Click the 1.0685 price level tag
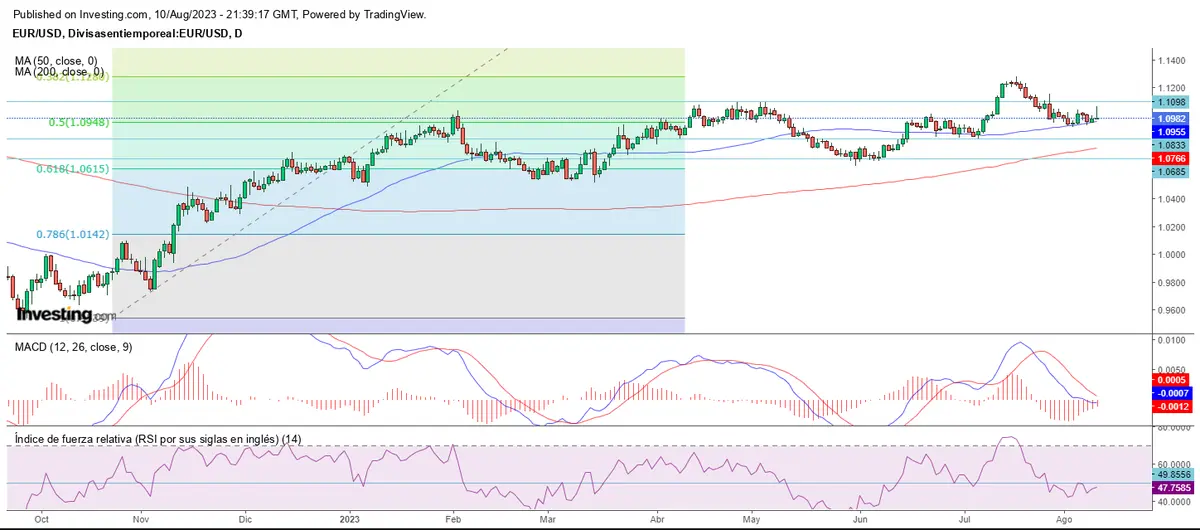Screen dimensions: 1200x530 tap(1169, 172)
